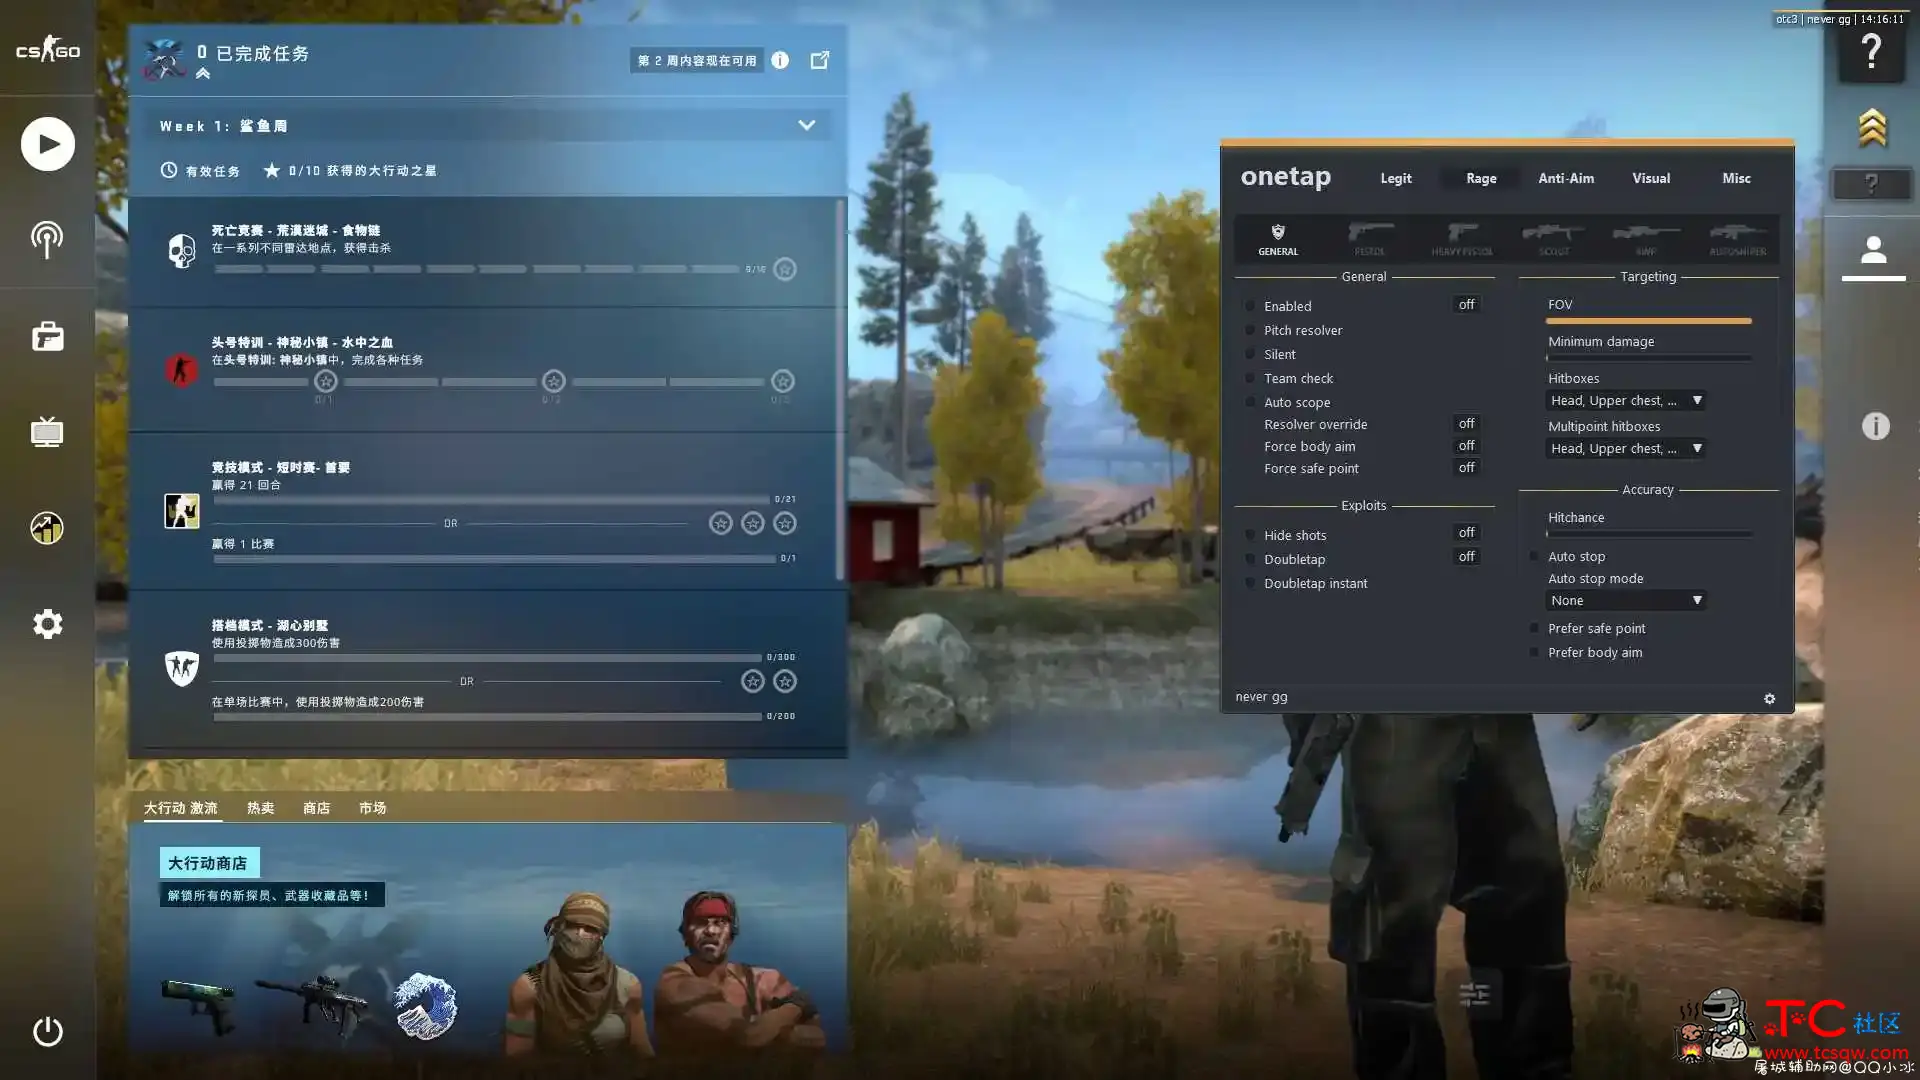This screenshot has height=1080, width=1920.
Task: Click the SCOUT weapon category icon
Action: tap(1551, 237)
